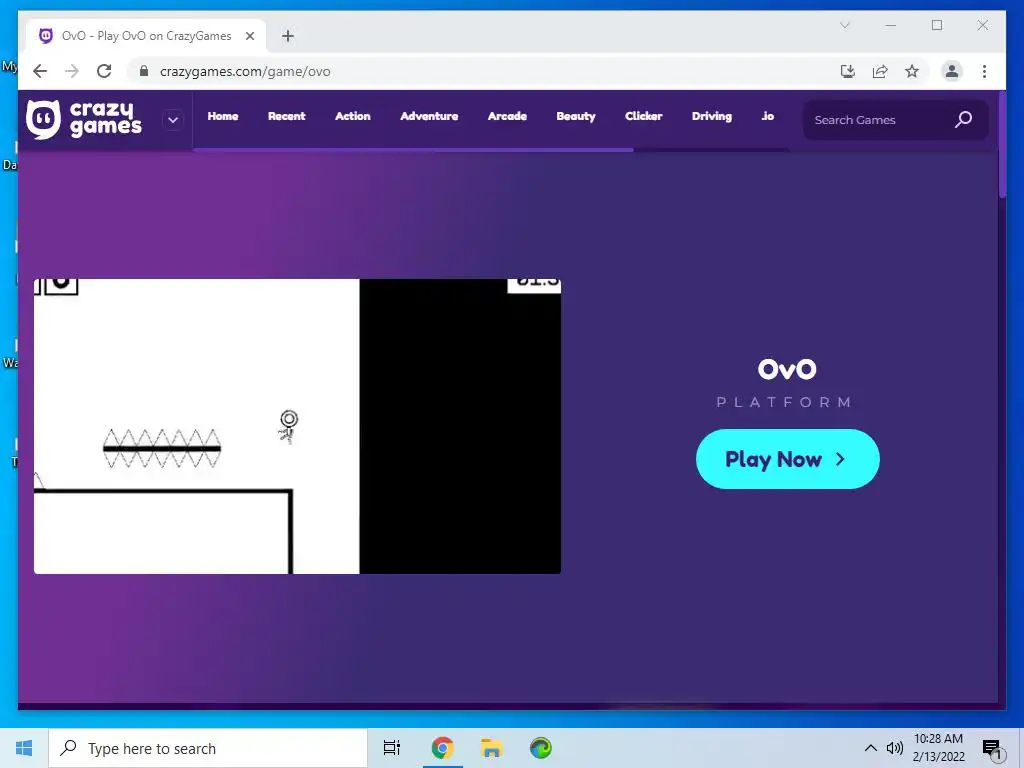
Task: Select the OvO - Play OvO on CrazyGames tab
Action: pos(146,36)
